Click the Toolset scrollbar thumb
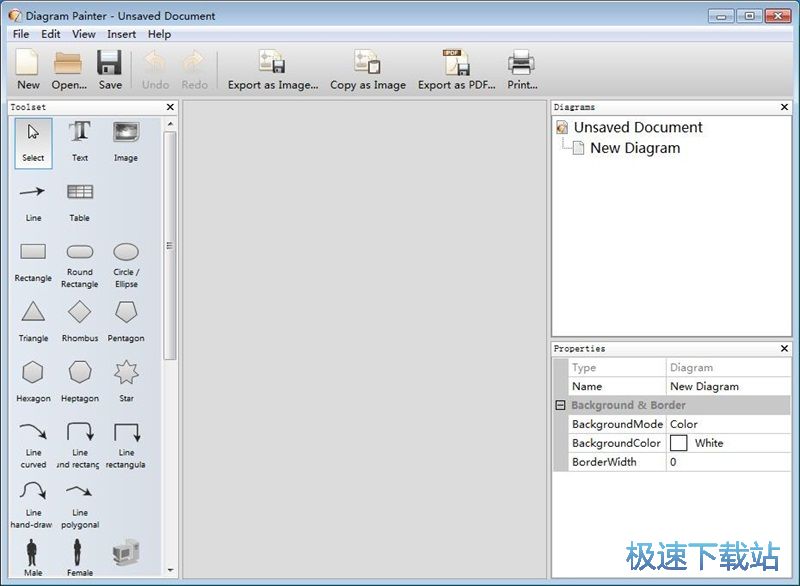The height and width of the screenshot is (586, 800). 170,246
